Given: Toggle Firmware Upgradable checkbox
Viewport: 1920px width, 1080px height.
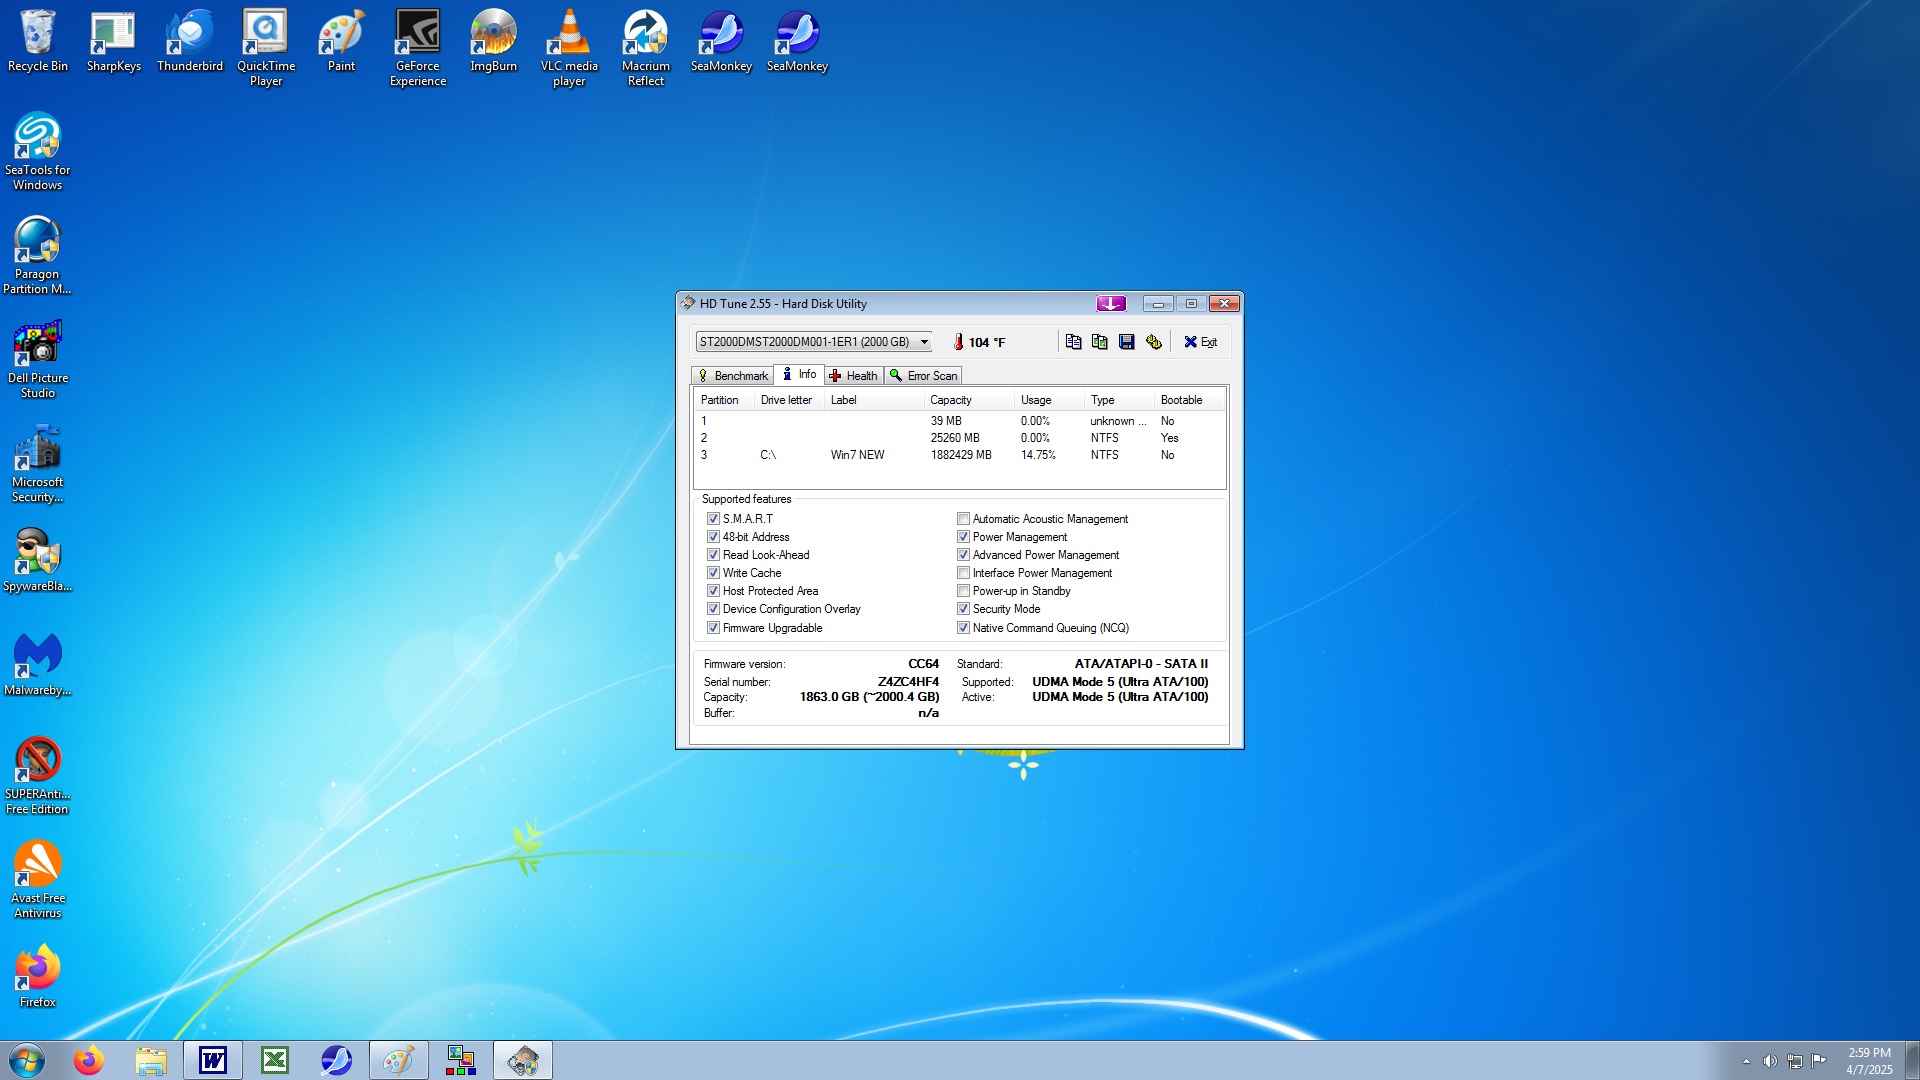Looking at the screenshot, I should pyautogui.click(x=713, y=628).
